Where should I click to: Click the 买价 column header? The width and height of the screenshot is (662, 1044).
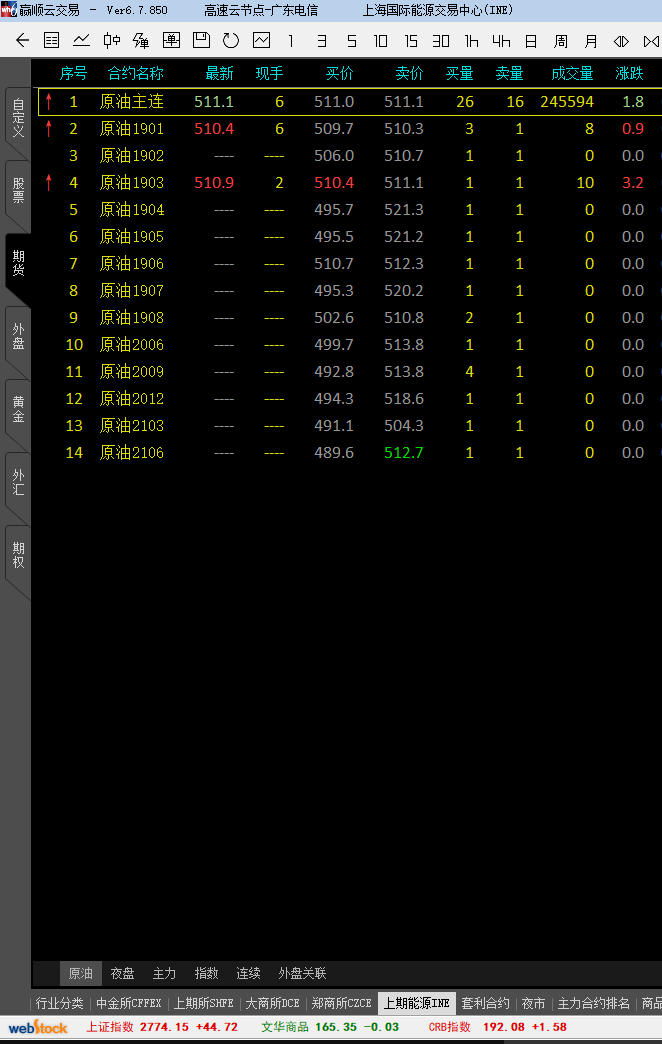(339, 73)
